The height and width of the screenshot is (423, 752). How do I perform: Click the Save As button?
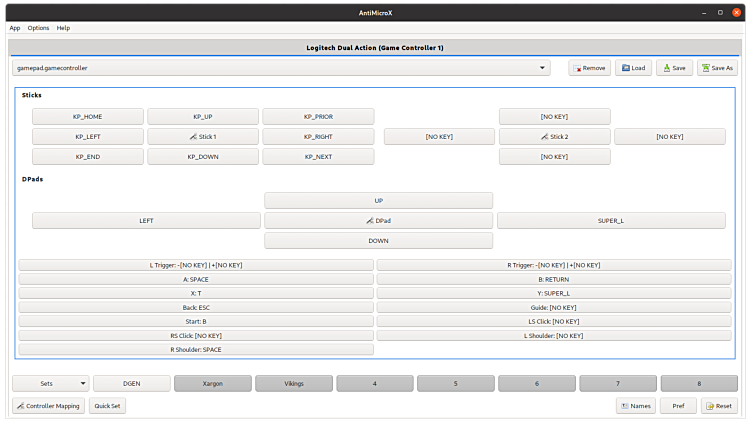click(x=717, y=68)
